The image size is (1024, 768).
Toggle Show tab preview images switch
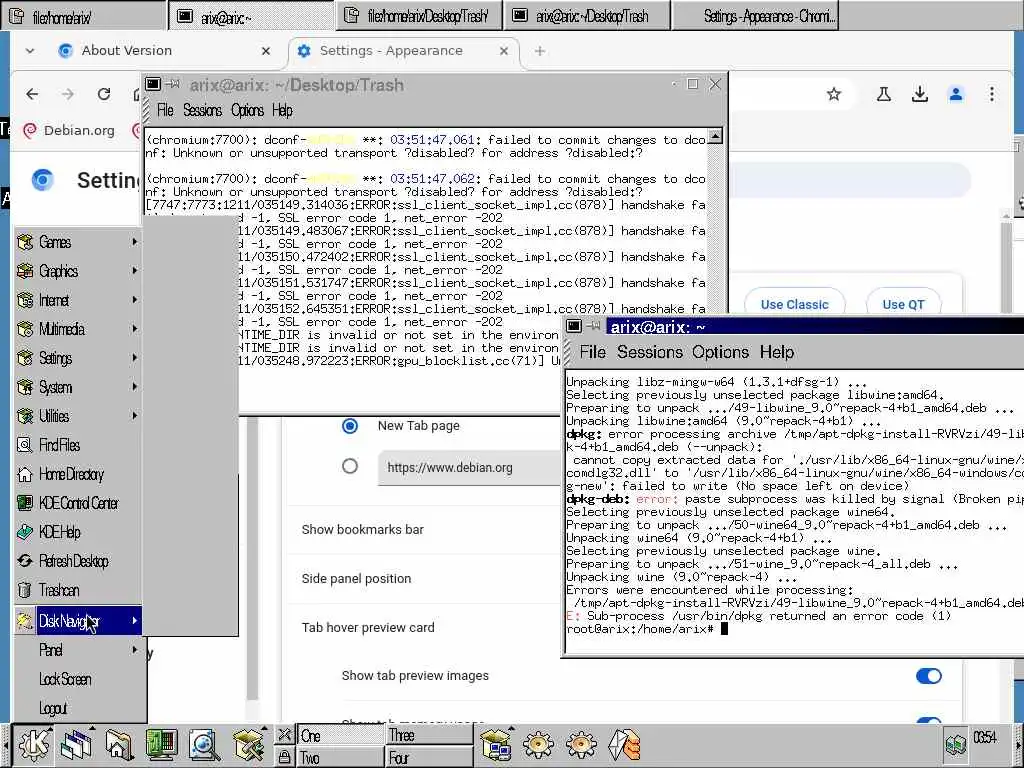pyautogui.click(x=928, y=676)
